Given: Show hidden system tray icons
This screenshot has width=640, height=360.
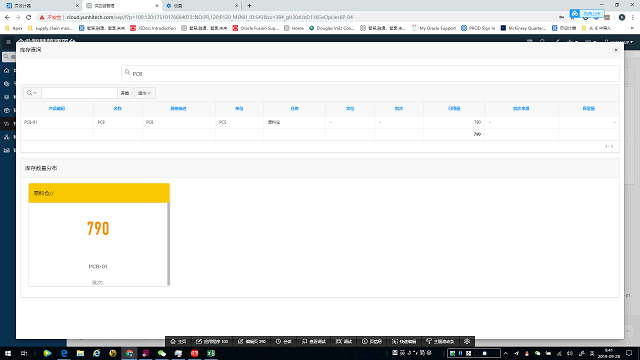Looking at the screenshot, I should [506, 353].
